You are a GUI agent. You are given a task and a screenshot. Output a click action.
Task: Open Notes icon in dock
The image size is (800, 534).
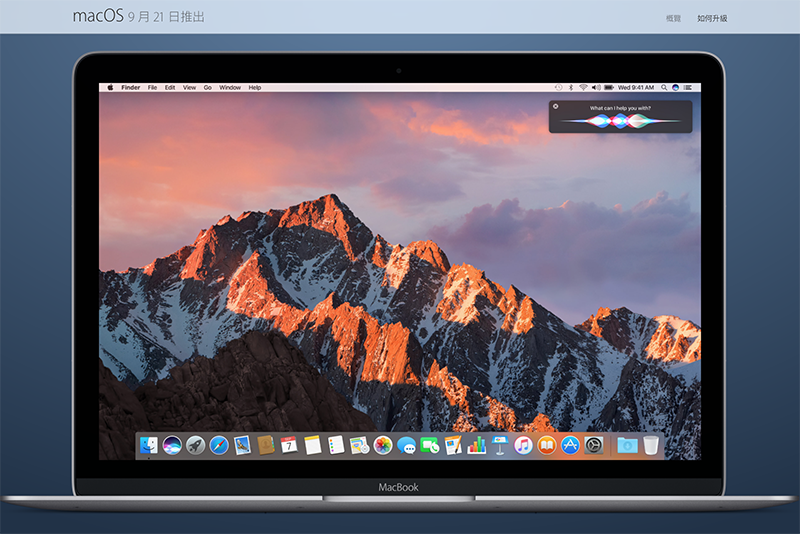point(312,445)
